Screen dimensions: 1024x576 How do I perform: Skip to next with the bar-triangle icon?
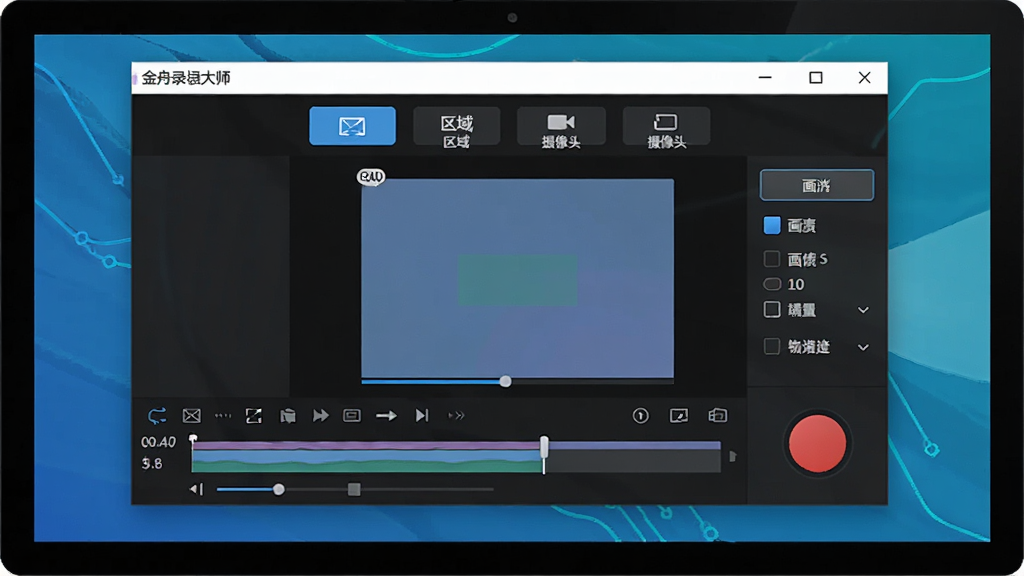(422, 415)
